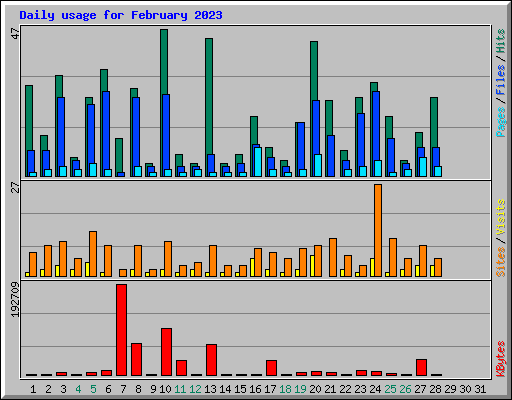Image resolution: width=512 pixels, height=400 pixels.
Task: Click green weekend day "19" label
Action: [301, 389]
